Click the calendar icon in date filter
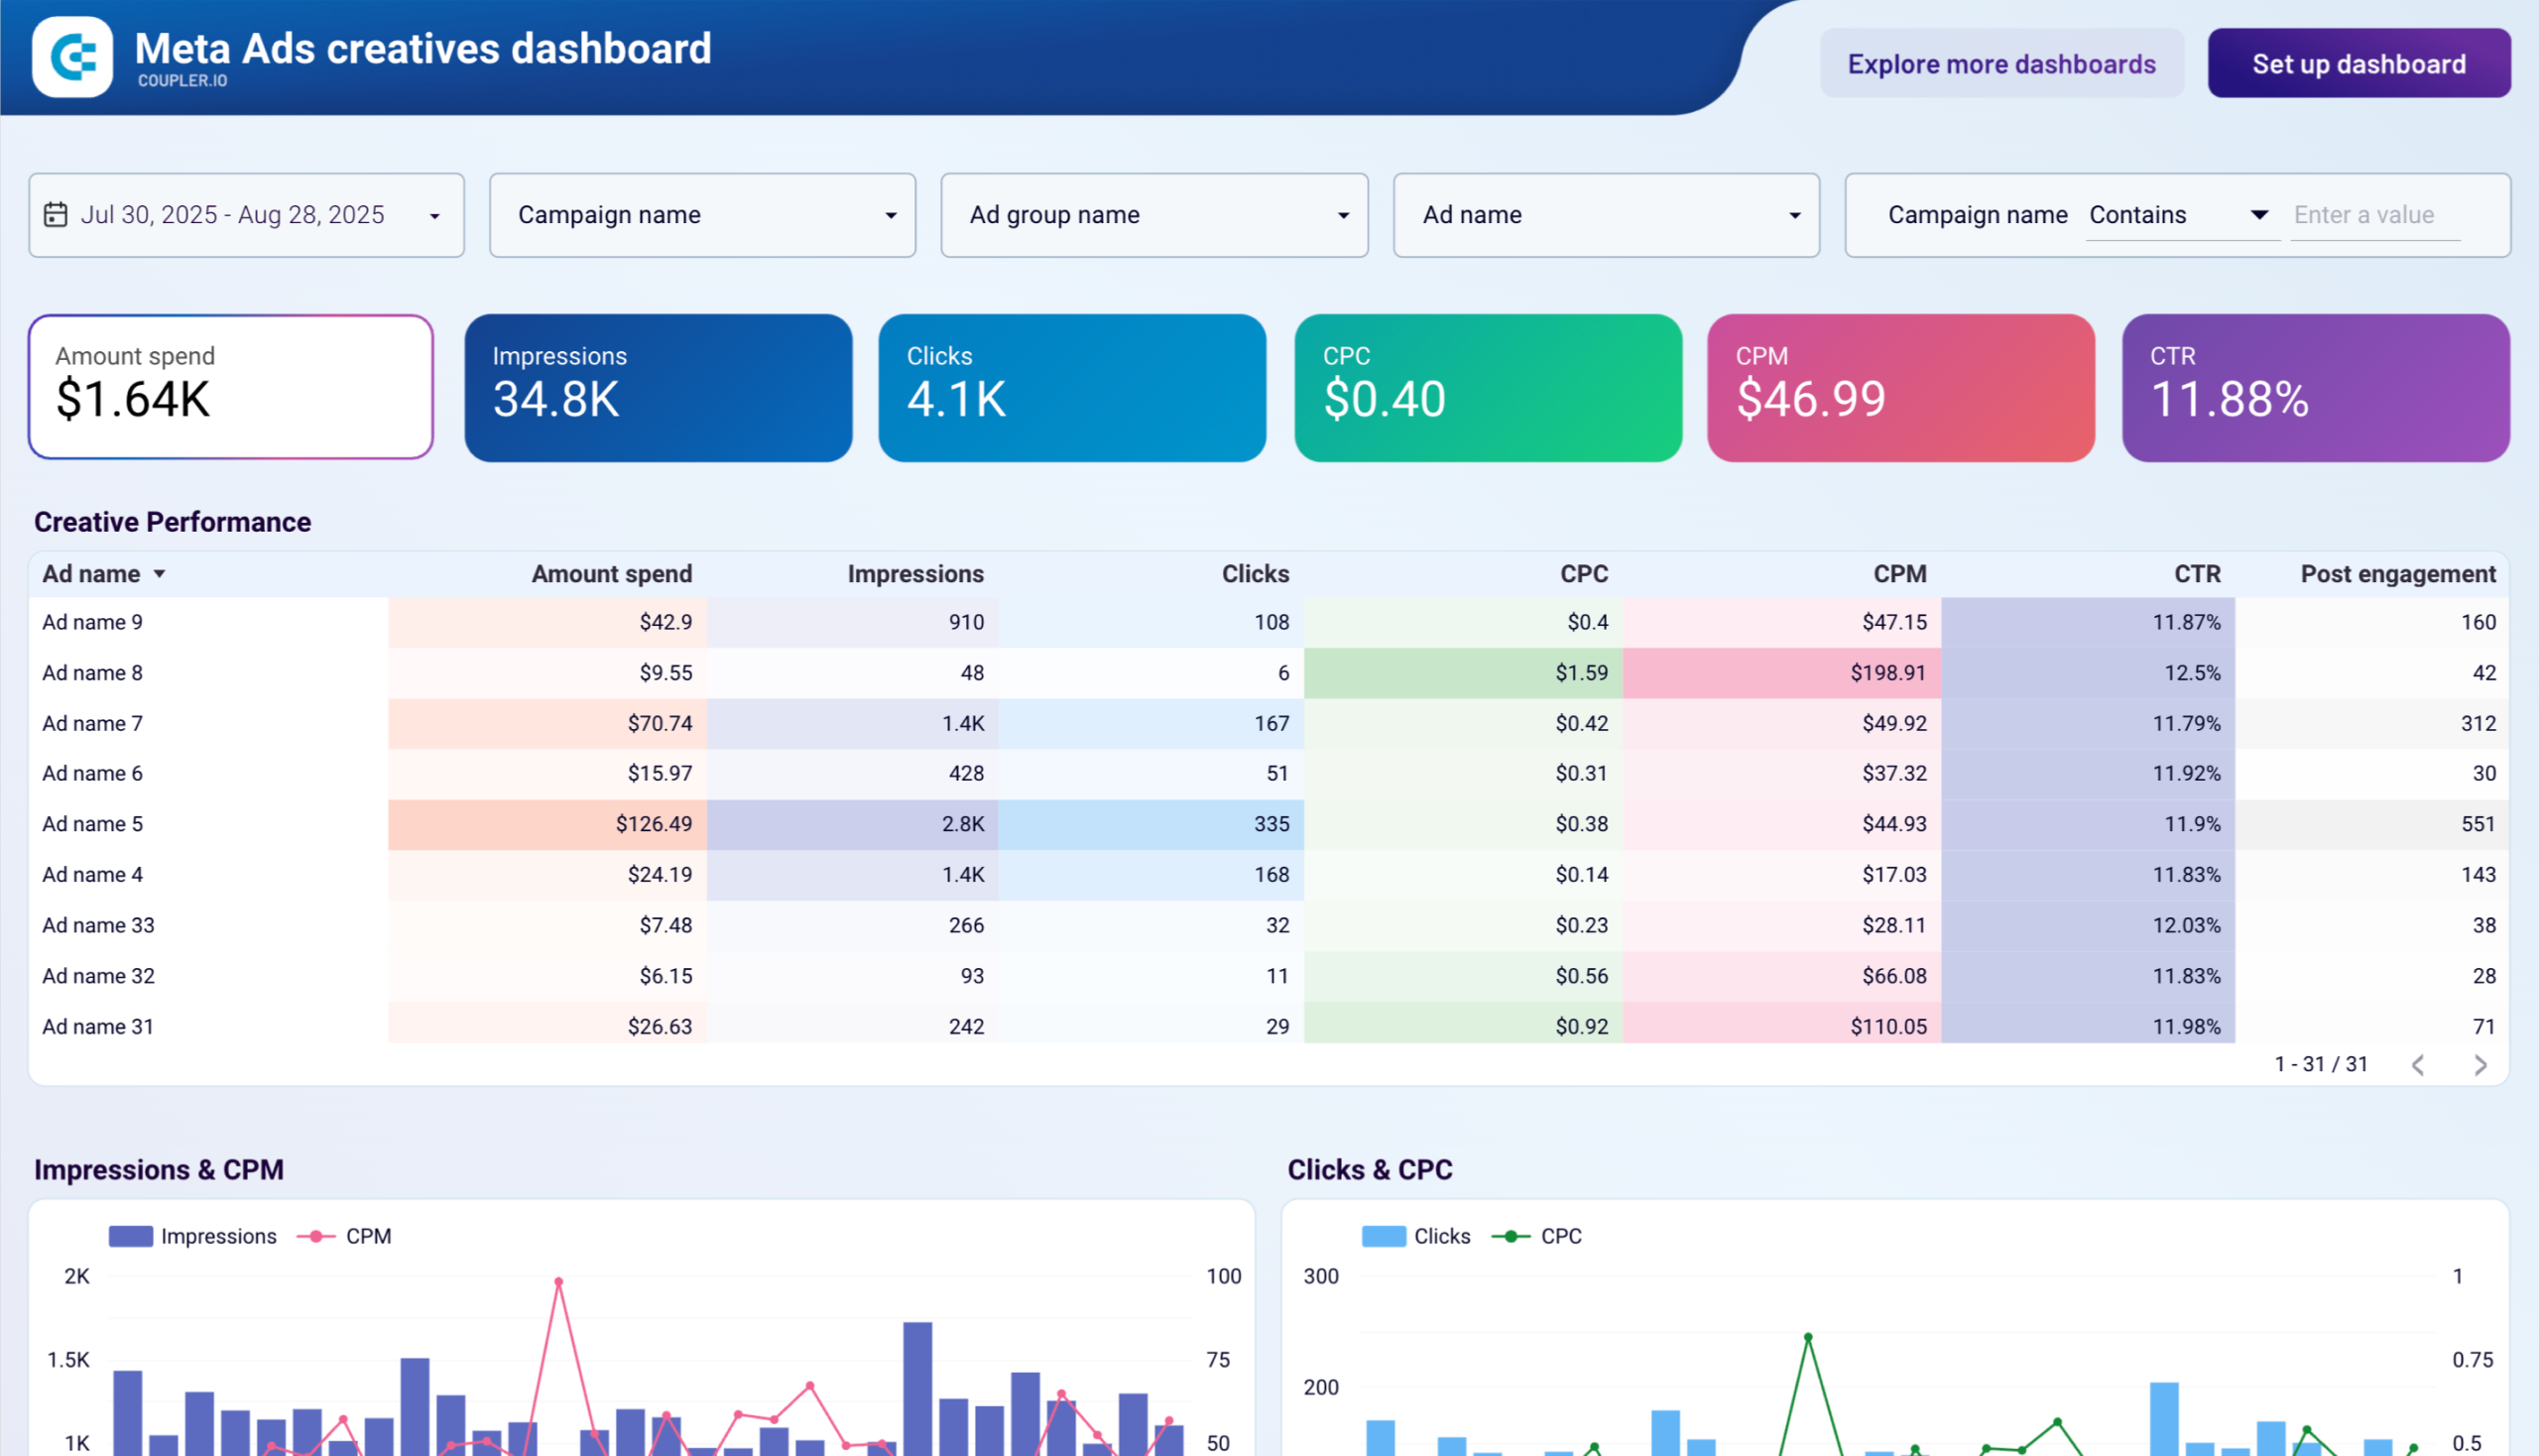This screenshot has width=2539, height=1456. (56, 215)
